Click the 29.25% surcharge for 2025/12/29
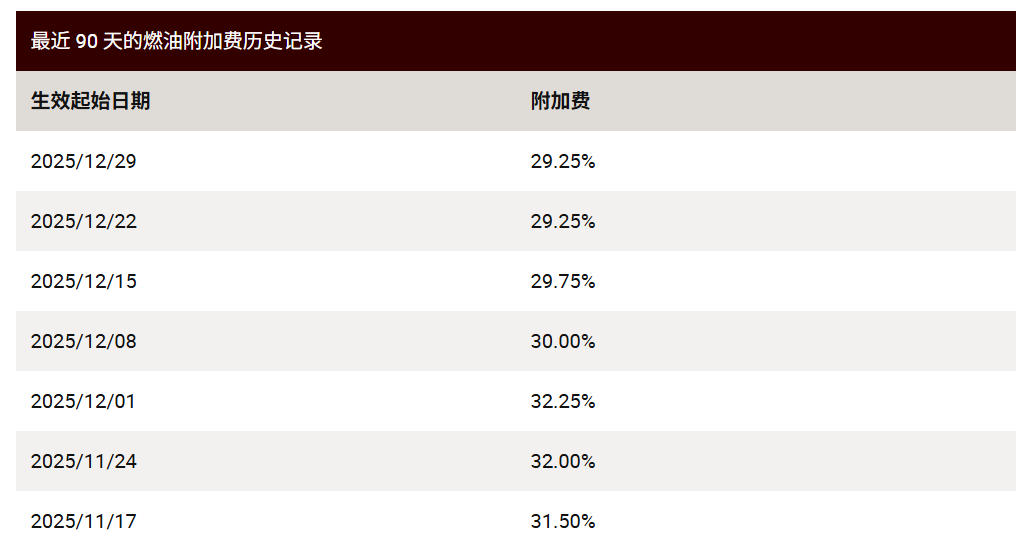1025x551 pixels. (563, 161)
